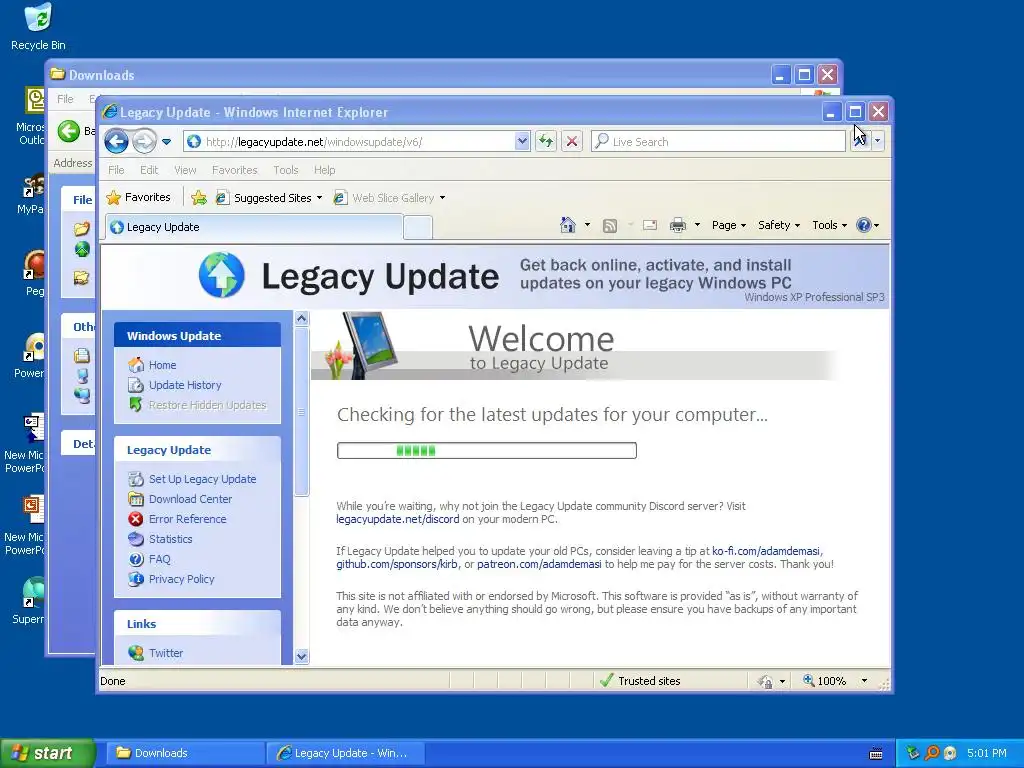Stop loading with the red X icon

(x=572, y=142)
